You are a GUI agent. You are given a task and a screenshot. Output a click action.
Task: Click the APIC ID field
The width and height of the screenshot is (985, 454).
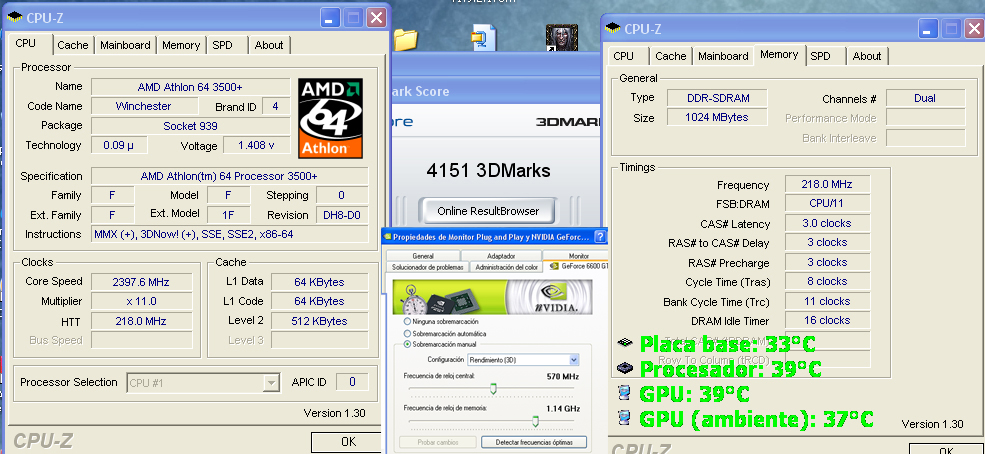coord(351,382)
